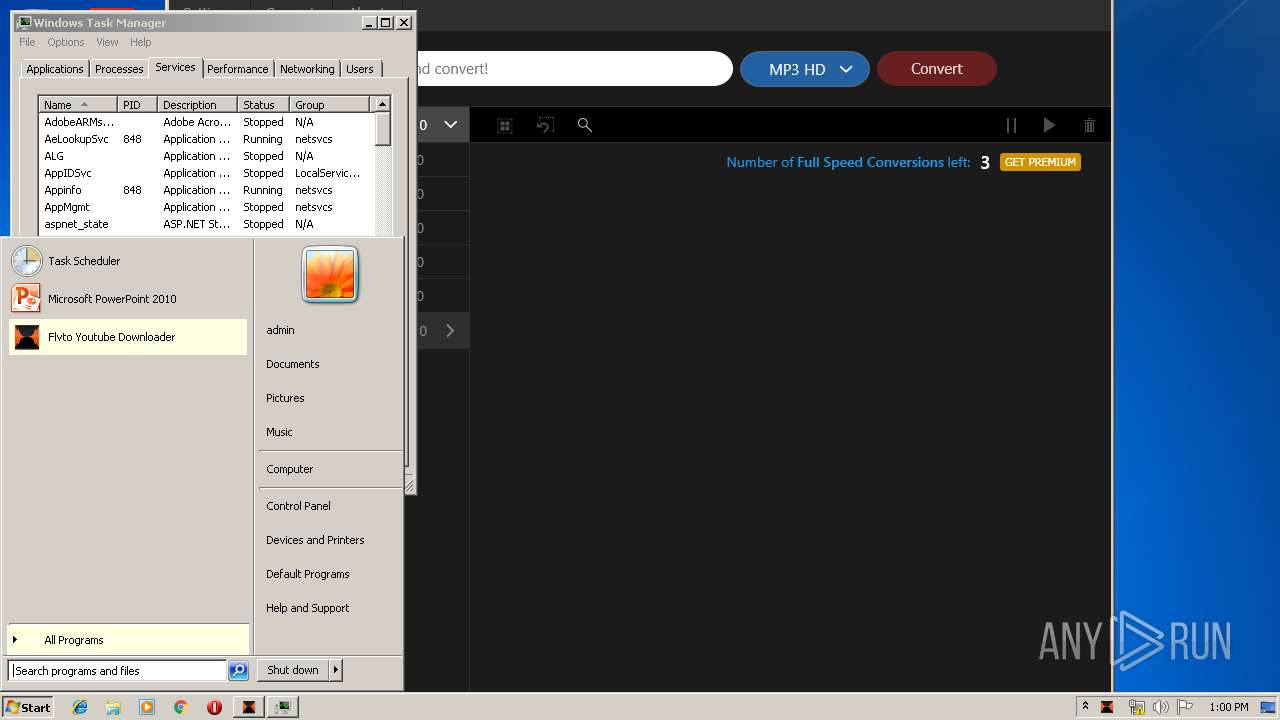Expand the dropdown chevron beside 0
The height and width of the screenshot is (720, 1280).
pos(450,125)
